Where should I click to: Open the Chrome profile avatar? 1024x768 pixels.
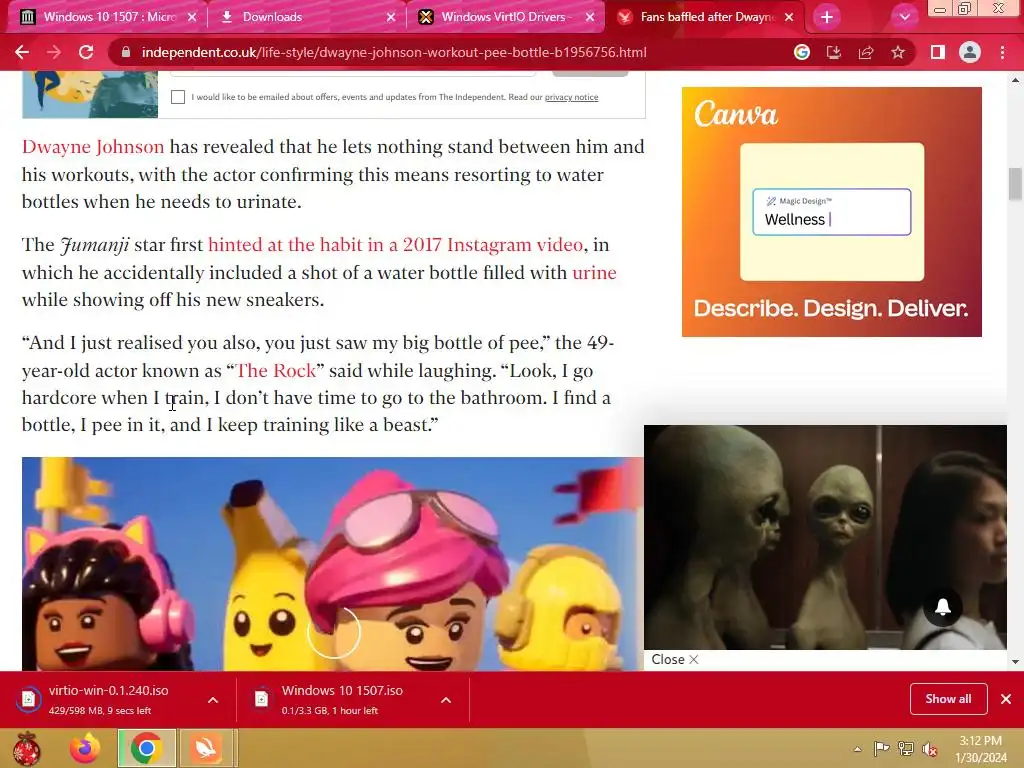pyautogui.click(x=970, y=52)
